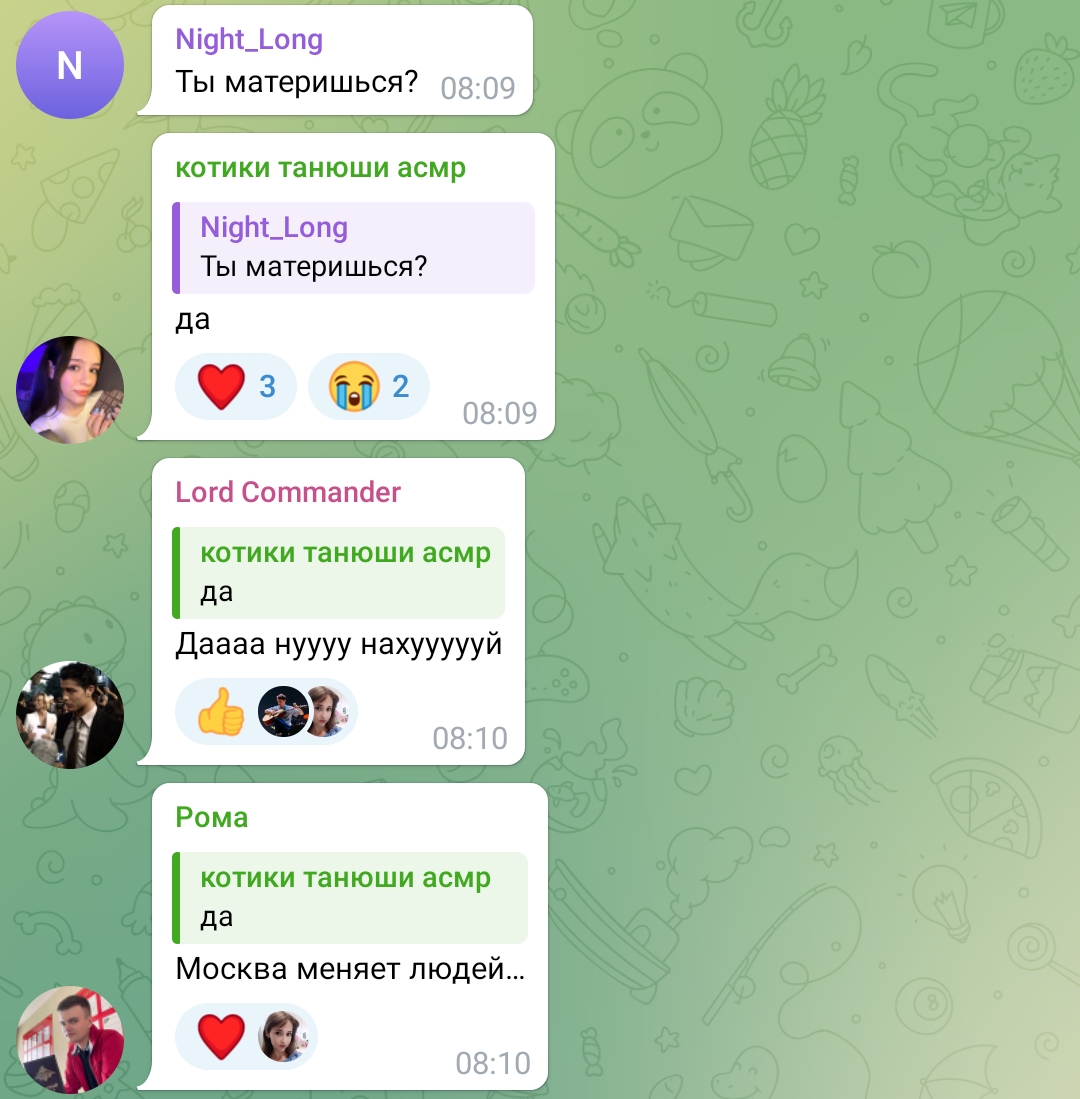Jump to quoted 'да' in Рома's reply

pos(350,898)
